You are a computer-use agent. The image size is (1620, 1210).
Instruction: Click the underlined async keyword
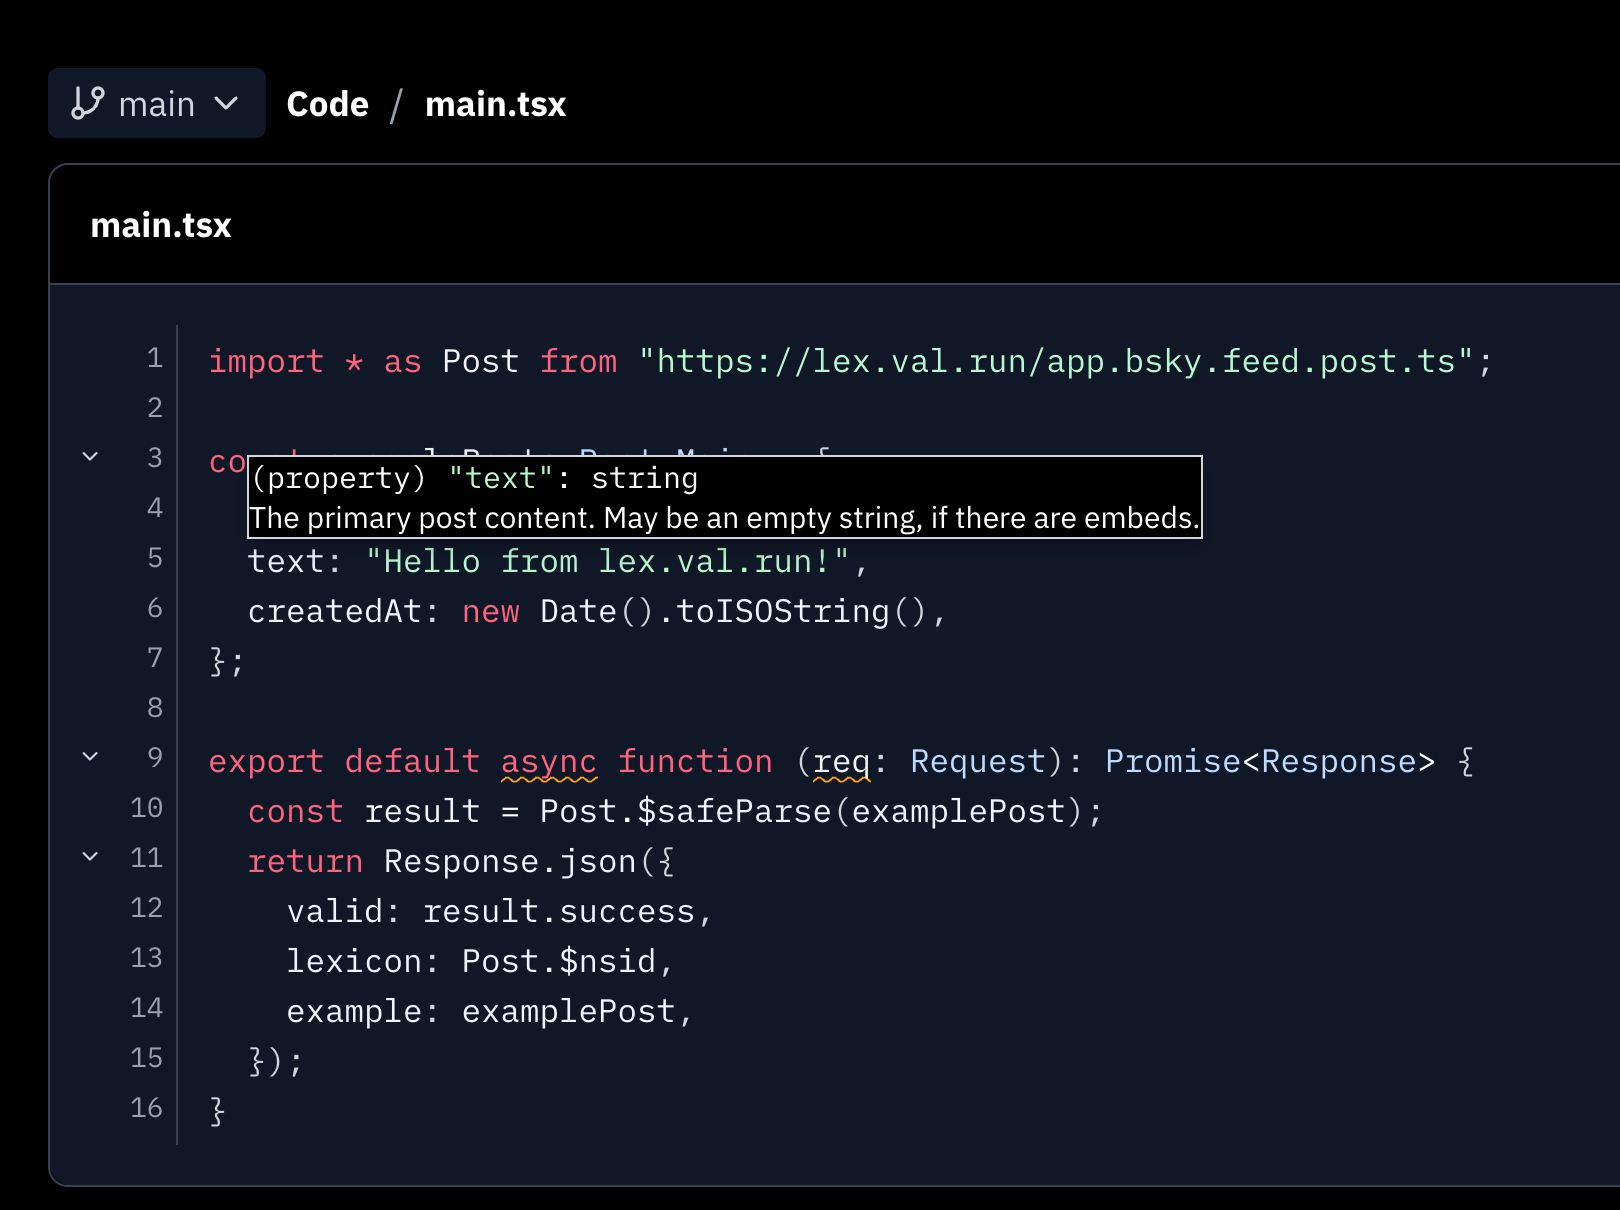tap(548, 762)
